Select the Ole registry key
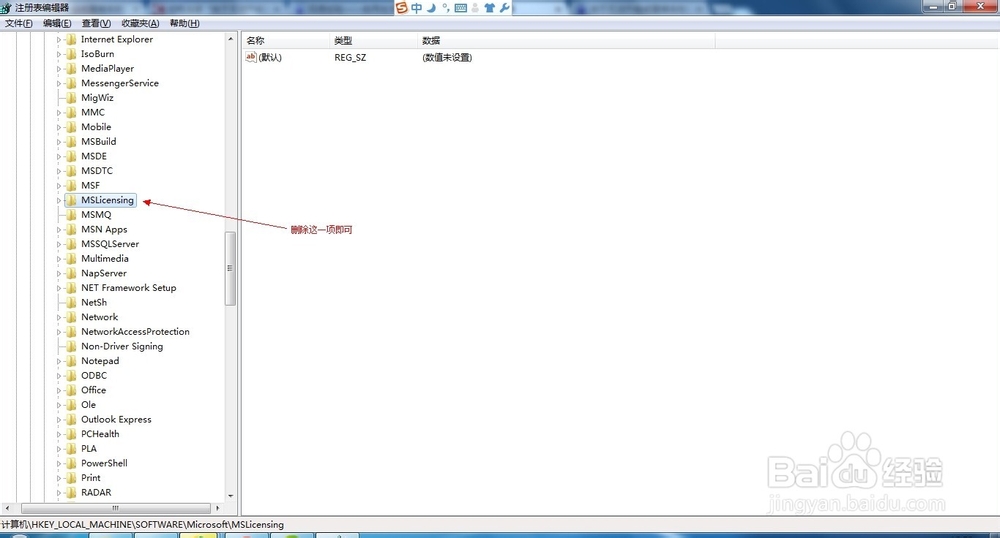This screenshot has height=538, width=1000. pyautogui.click(x=89, y=405)
